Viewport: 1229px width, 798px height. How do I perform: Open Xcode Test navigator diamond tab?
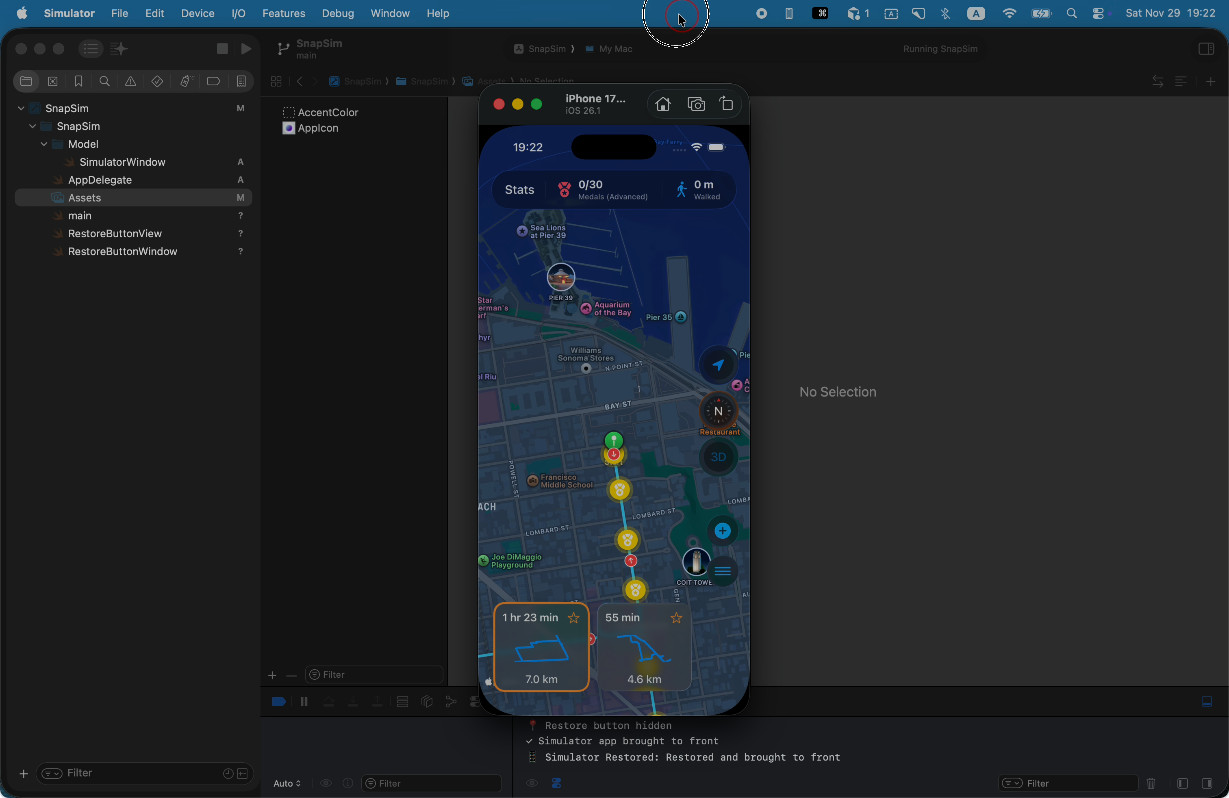[x=157, y=81]
